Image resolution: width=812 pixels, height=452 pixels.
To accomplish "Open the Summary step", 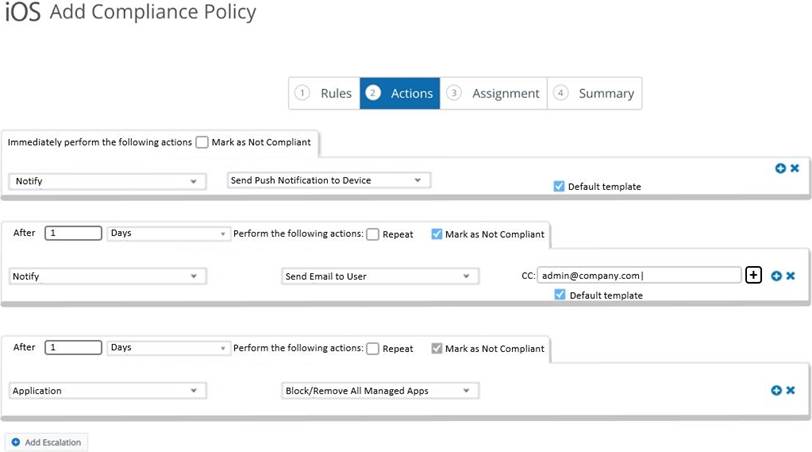I will tap(595, 93).
